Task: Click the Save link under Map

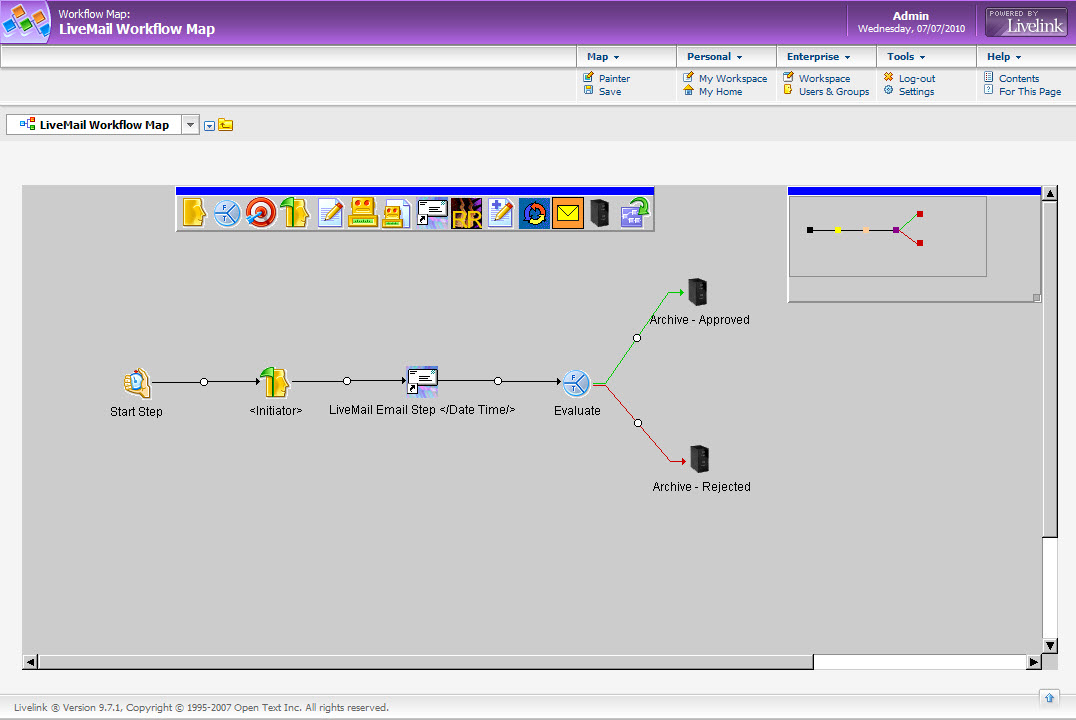Action: click(610, 92)
